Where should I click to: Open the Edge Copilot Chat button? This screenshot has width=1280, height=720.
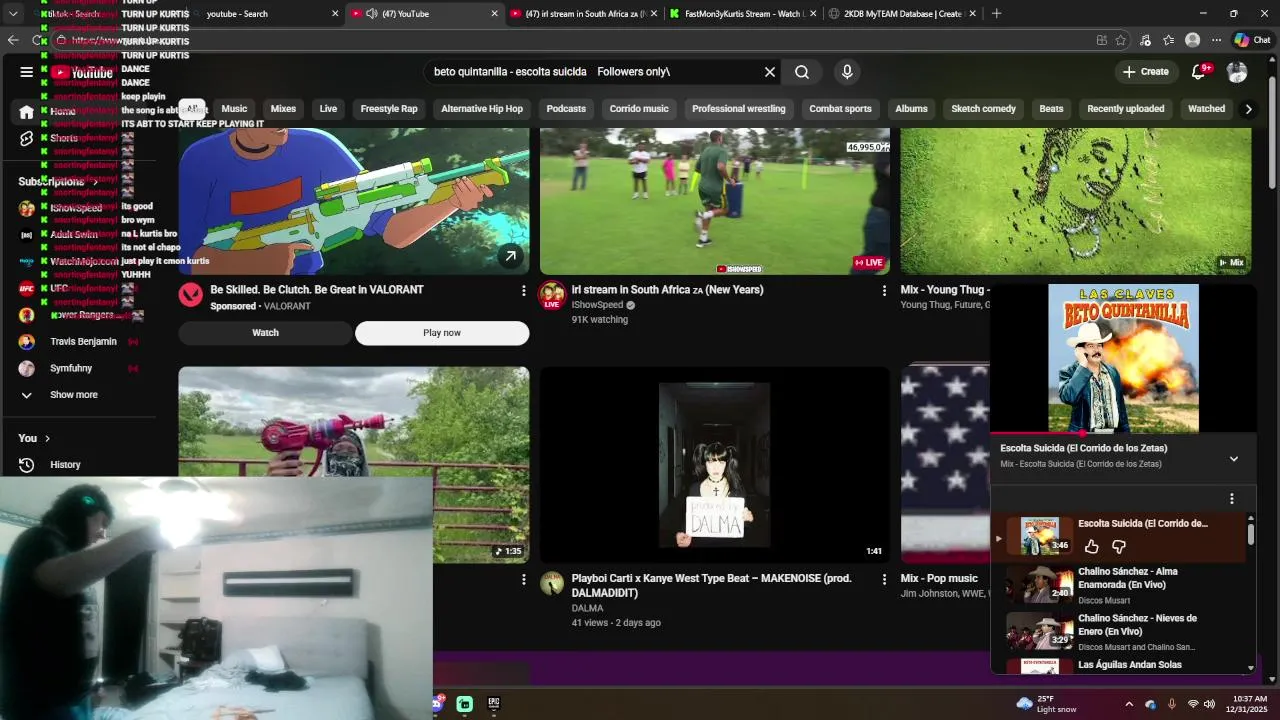tap(1252, 40)
